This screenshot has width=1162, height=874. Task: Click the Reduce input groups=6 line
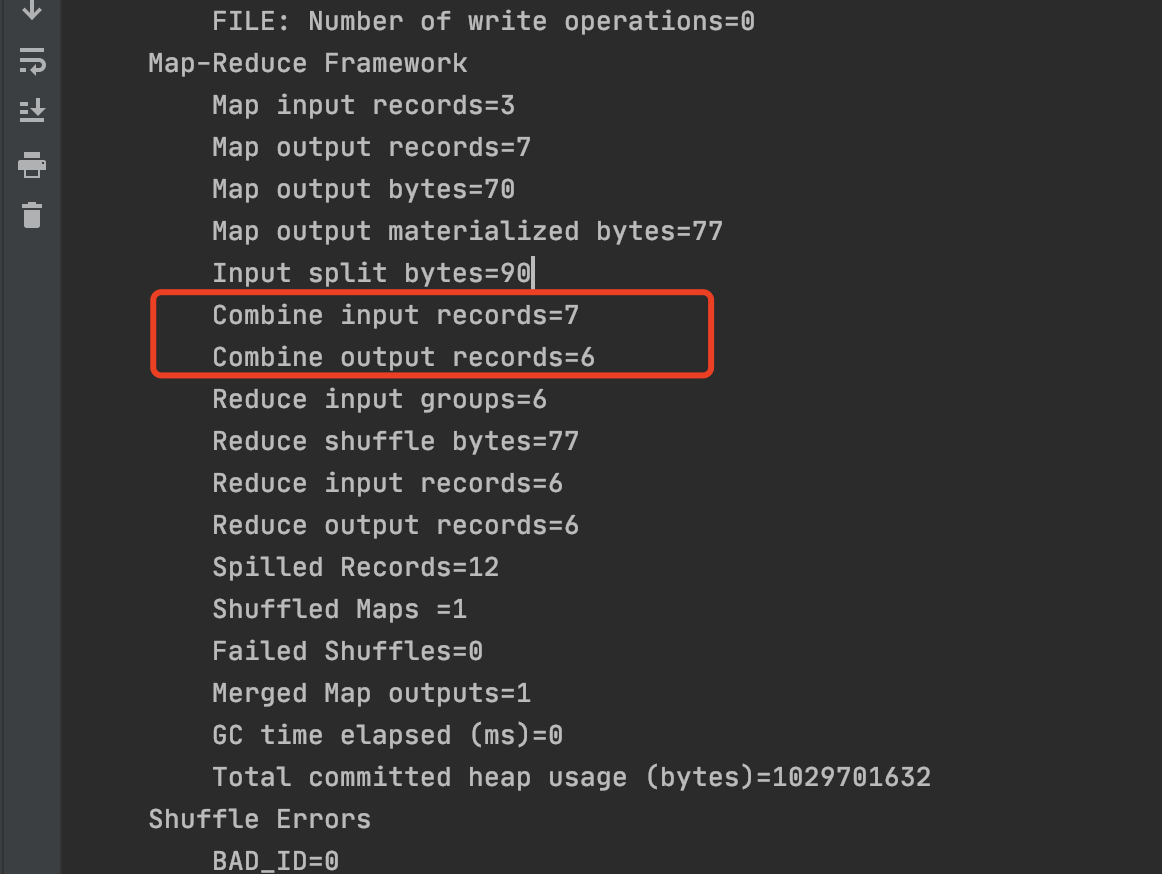click(x=379, y=400)
